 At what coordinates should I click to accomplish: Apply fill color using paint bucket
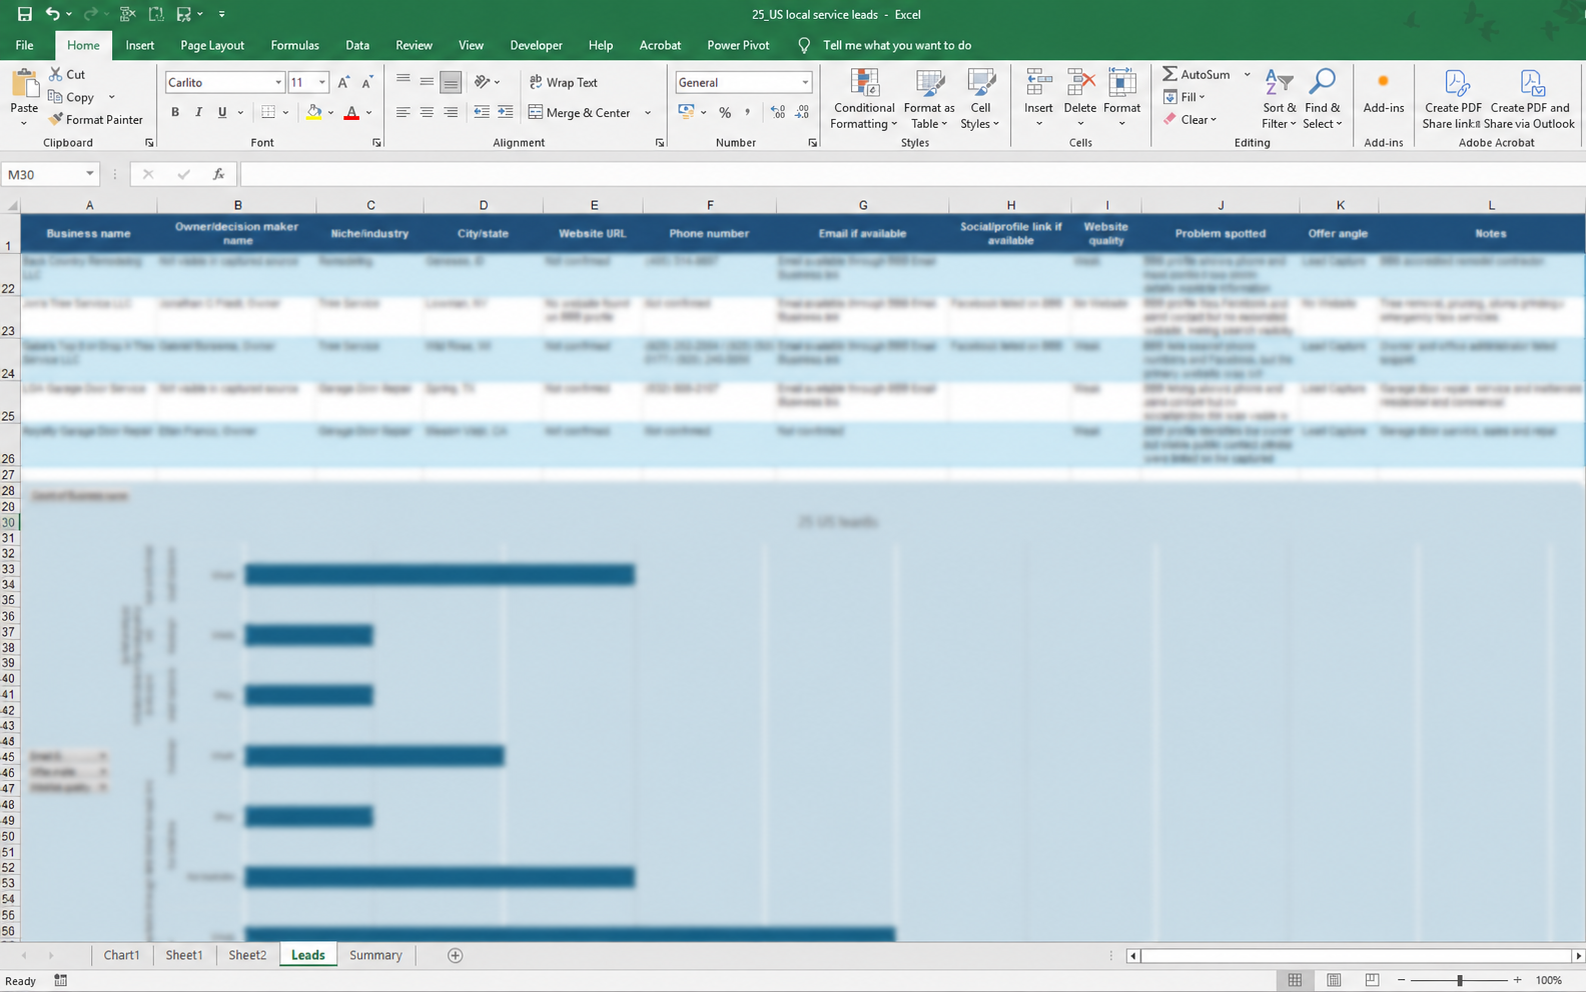[x=314, y=112]
